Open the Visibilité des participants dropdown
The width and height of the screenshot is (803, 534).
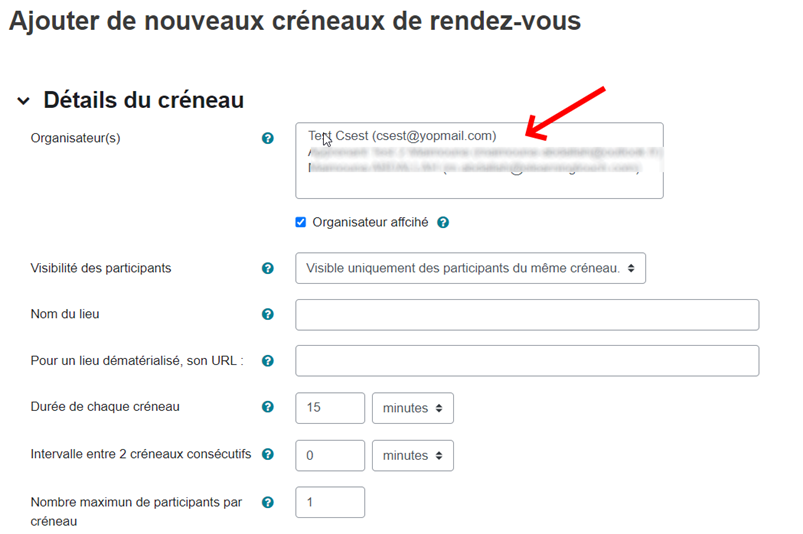tap(470, 268)
